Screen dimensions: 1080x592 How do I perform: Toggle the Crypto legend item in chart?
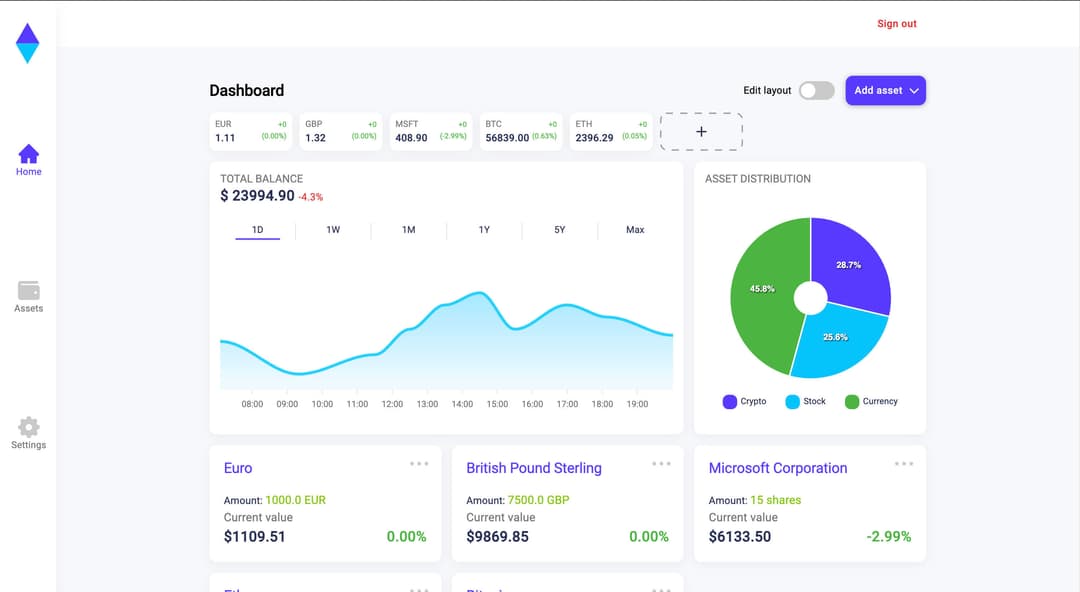(744, 402)
